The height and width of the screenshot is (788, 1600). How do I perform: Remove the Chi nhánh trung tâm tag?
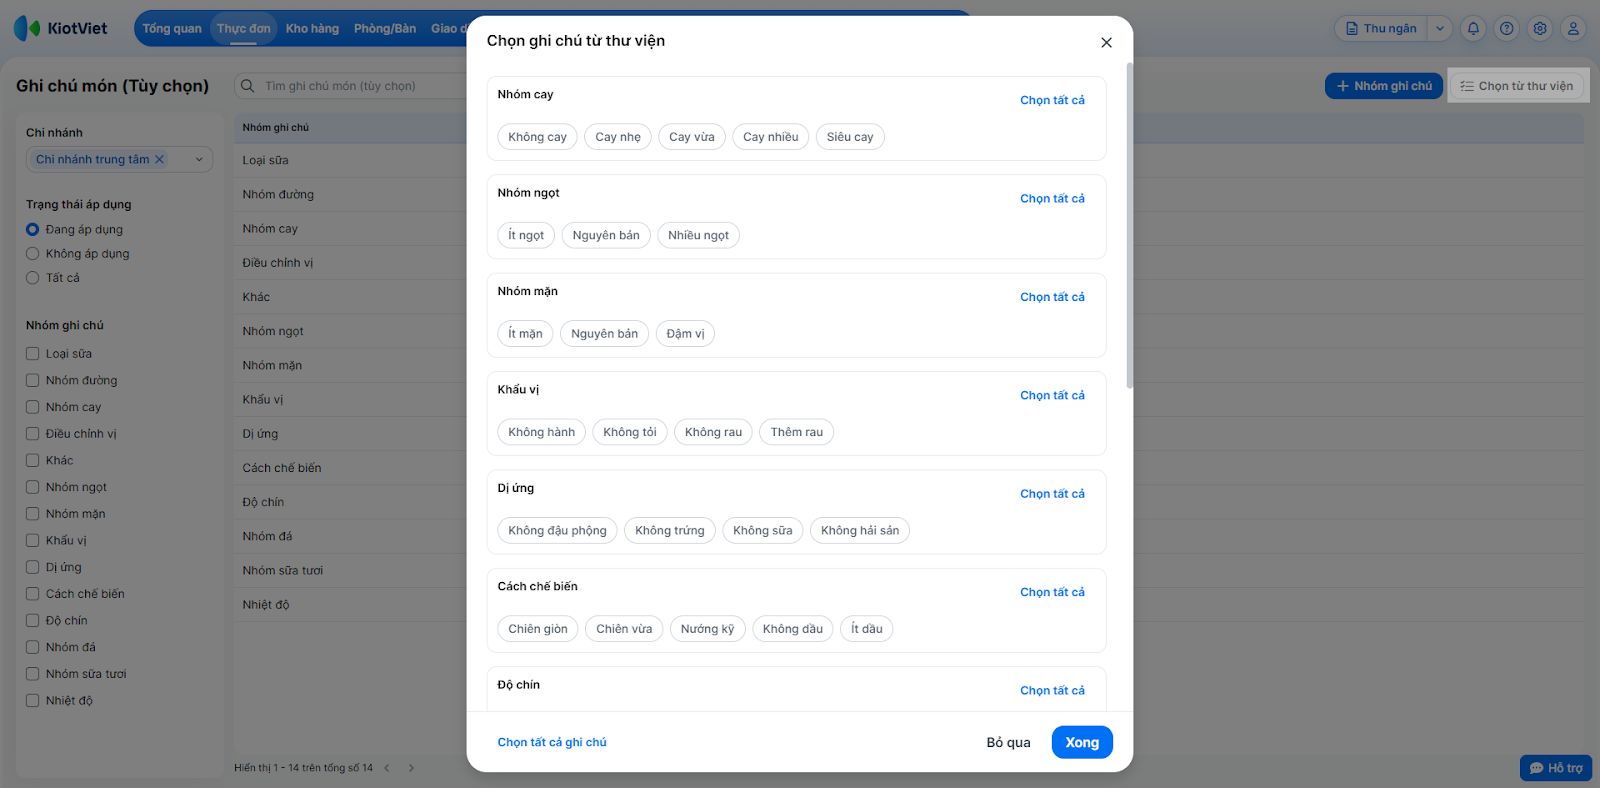(159, 159)
